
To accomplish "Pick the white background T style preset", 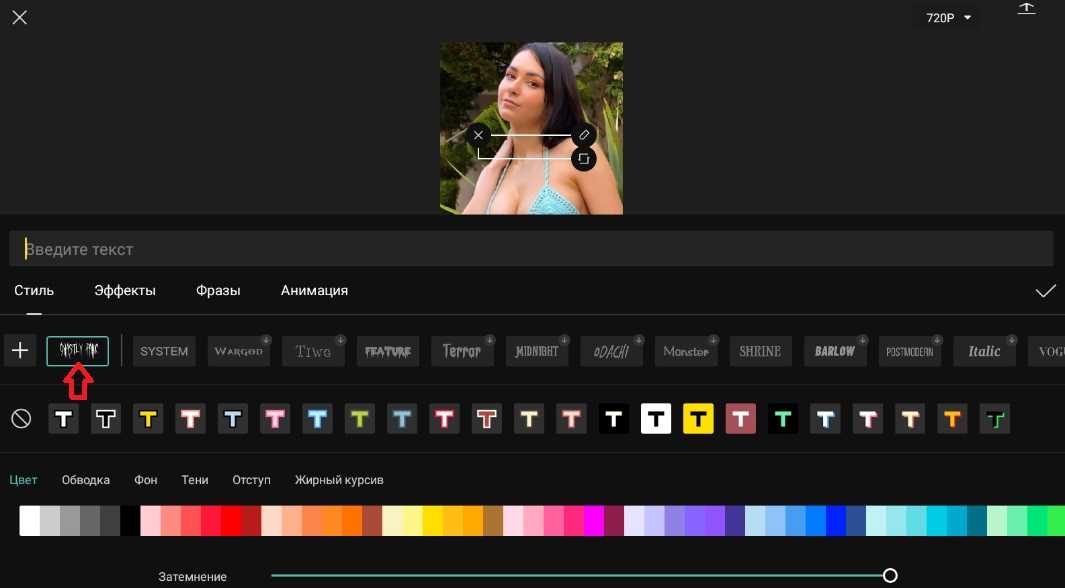I will 655,419.
